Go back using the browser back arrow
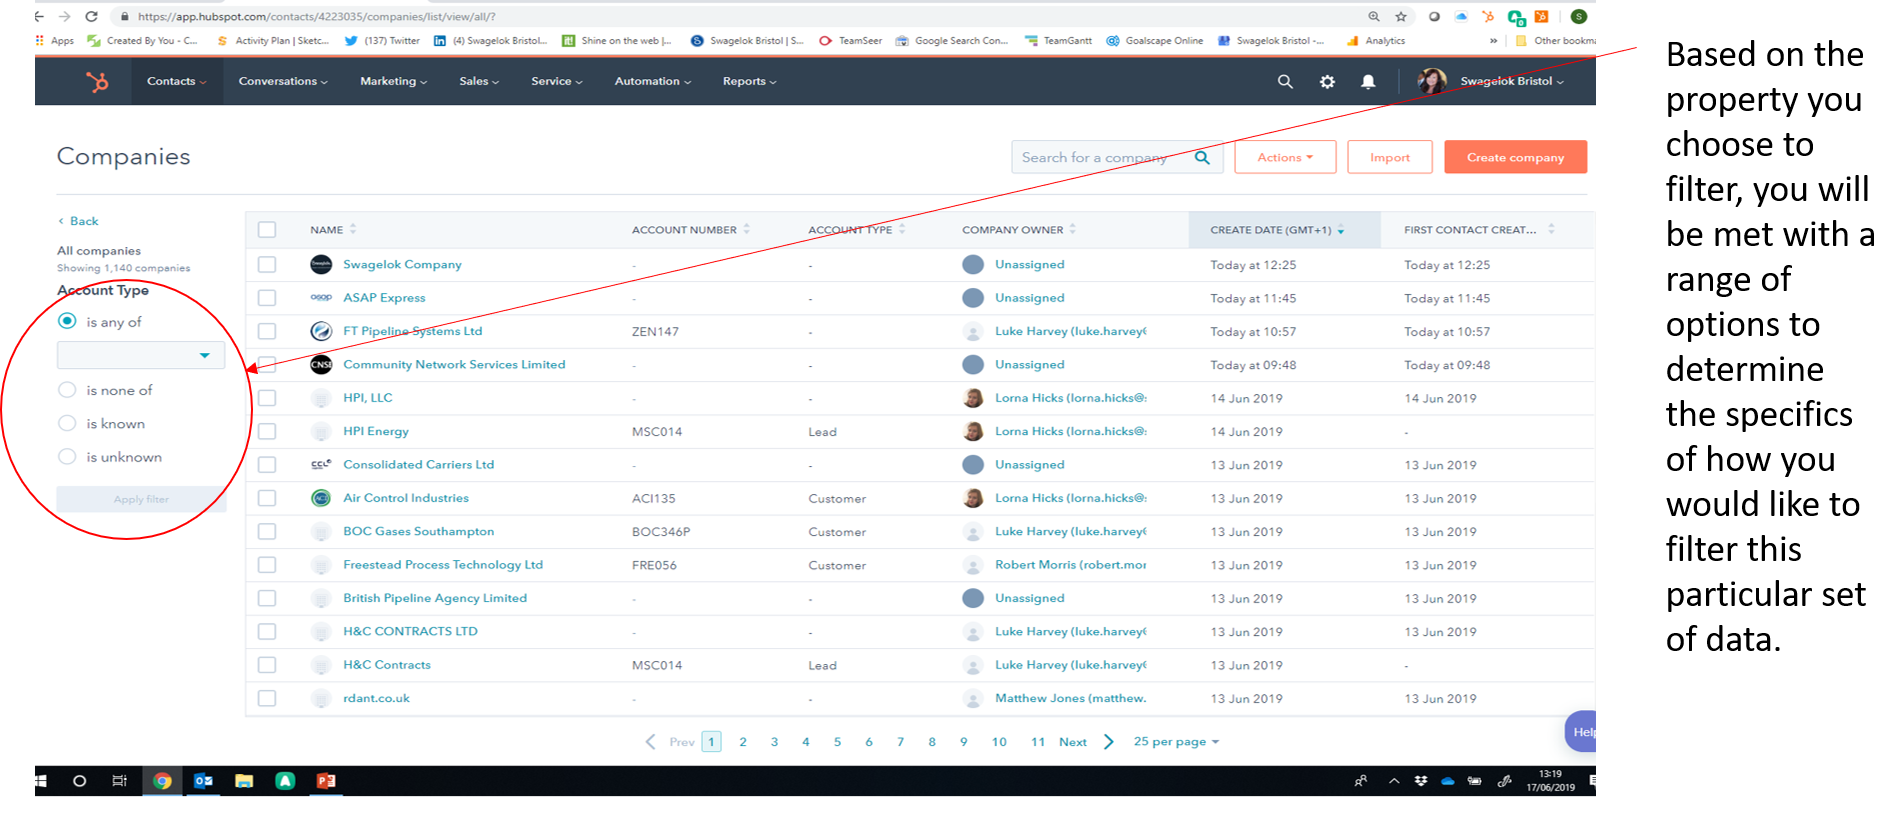The height and width of the screenshot is (819, 1902). pyautogui.click(x=40, y=16)
